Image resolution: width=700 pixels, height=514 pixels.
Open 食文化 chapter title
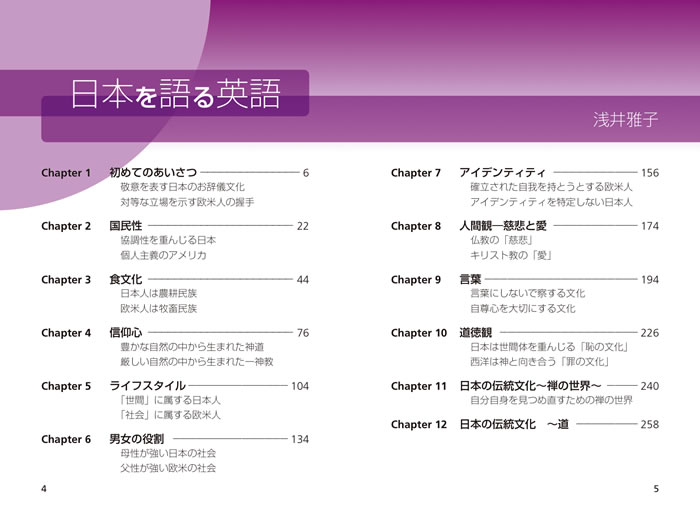coord(126,279)
